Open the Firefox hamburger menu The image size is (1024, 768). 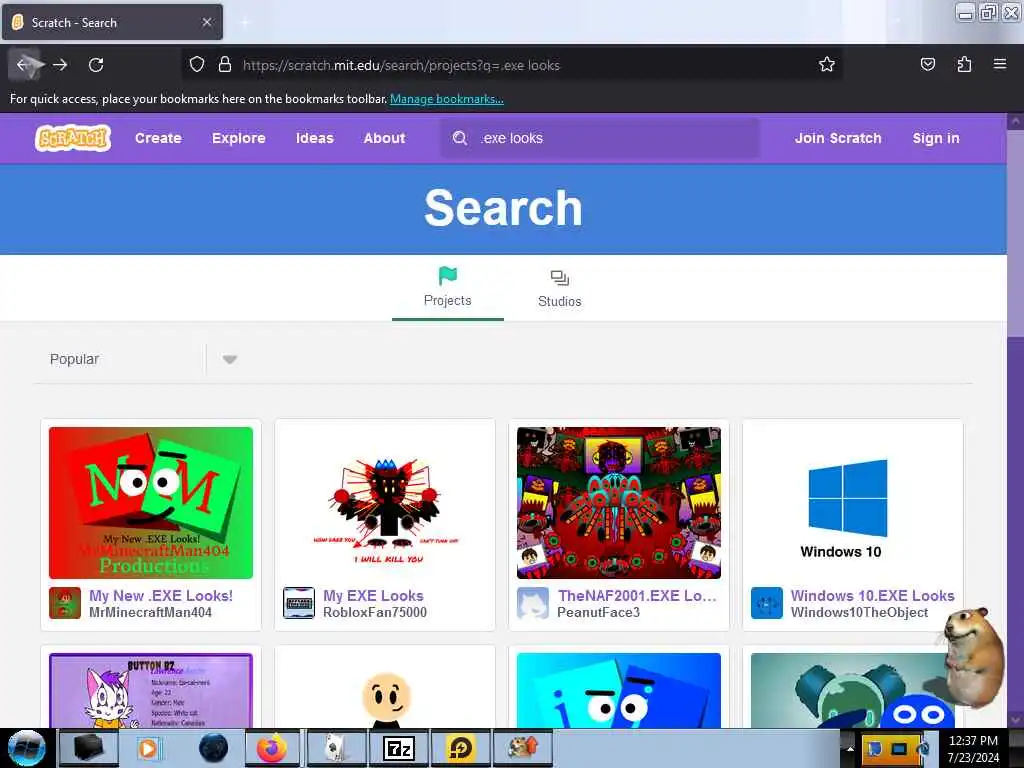(999, 64)
